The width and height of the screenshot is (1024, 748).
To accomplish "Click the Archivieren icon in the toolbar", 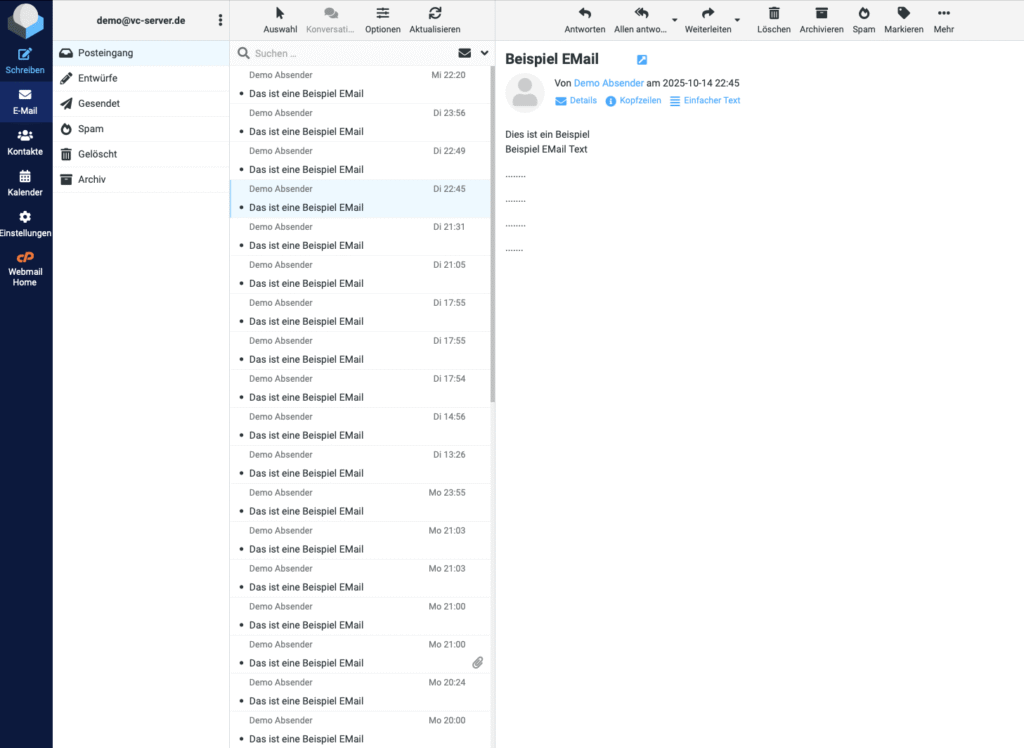I will click(821, 16).
